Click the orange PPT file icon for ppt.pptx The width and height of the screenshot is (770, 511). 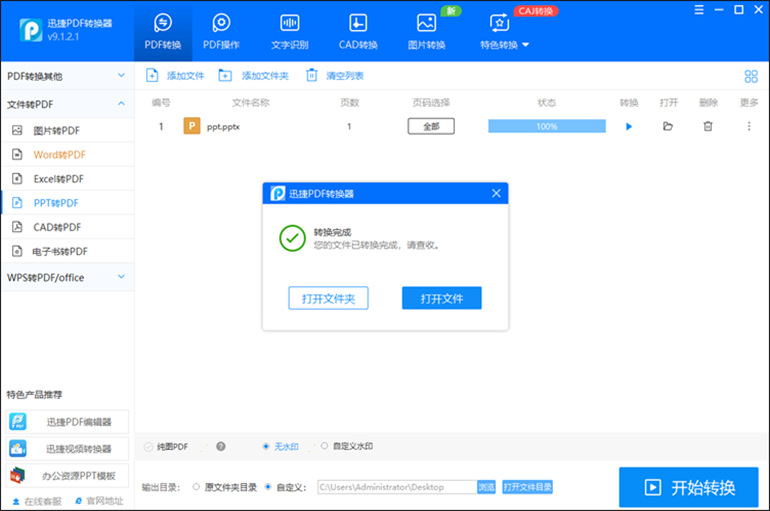point(192,126)
